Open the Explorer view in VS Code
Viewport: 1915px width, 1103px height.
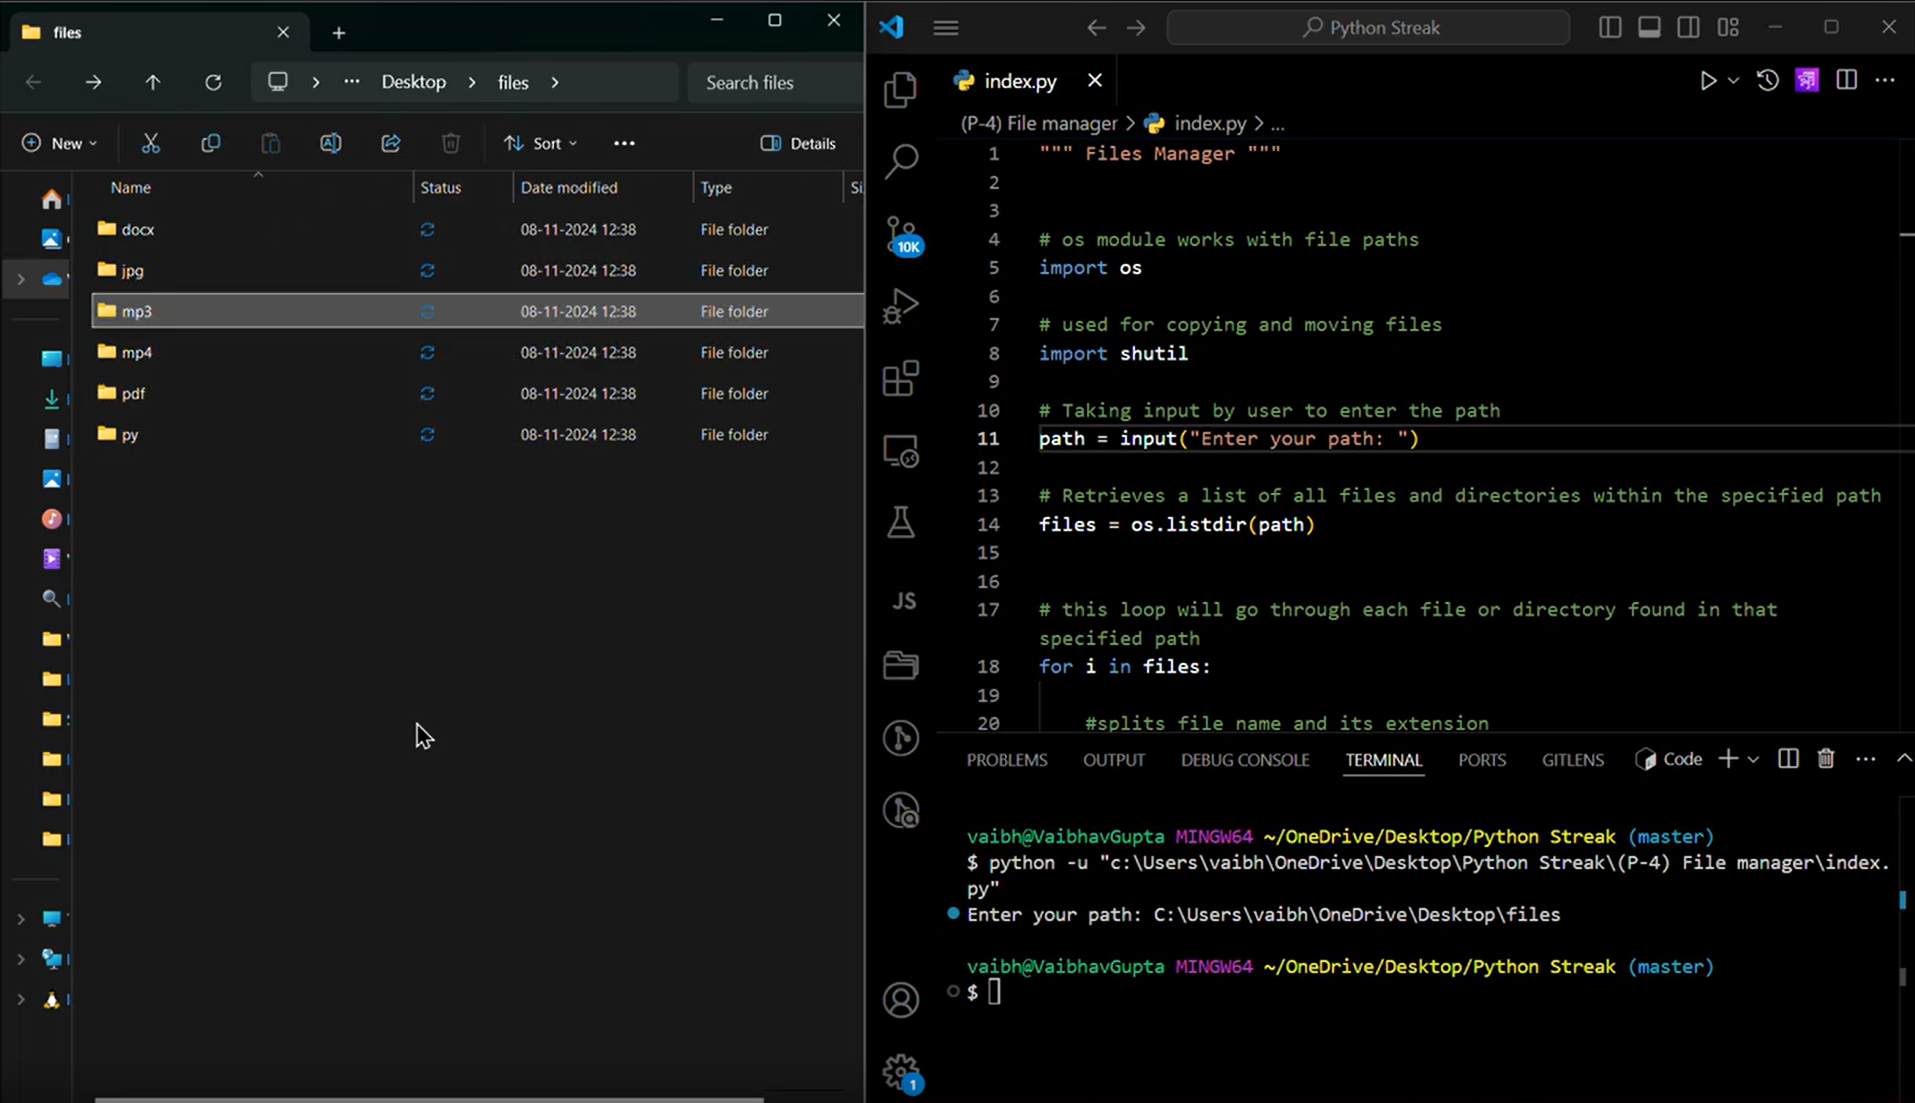click(901, 90)
